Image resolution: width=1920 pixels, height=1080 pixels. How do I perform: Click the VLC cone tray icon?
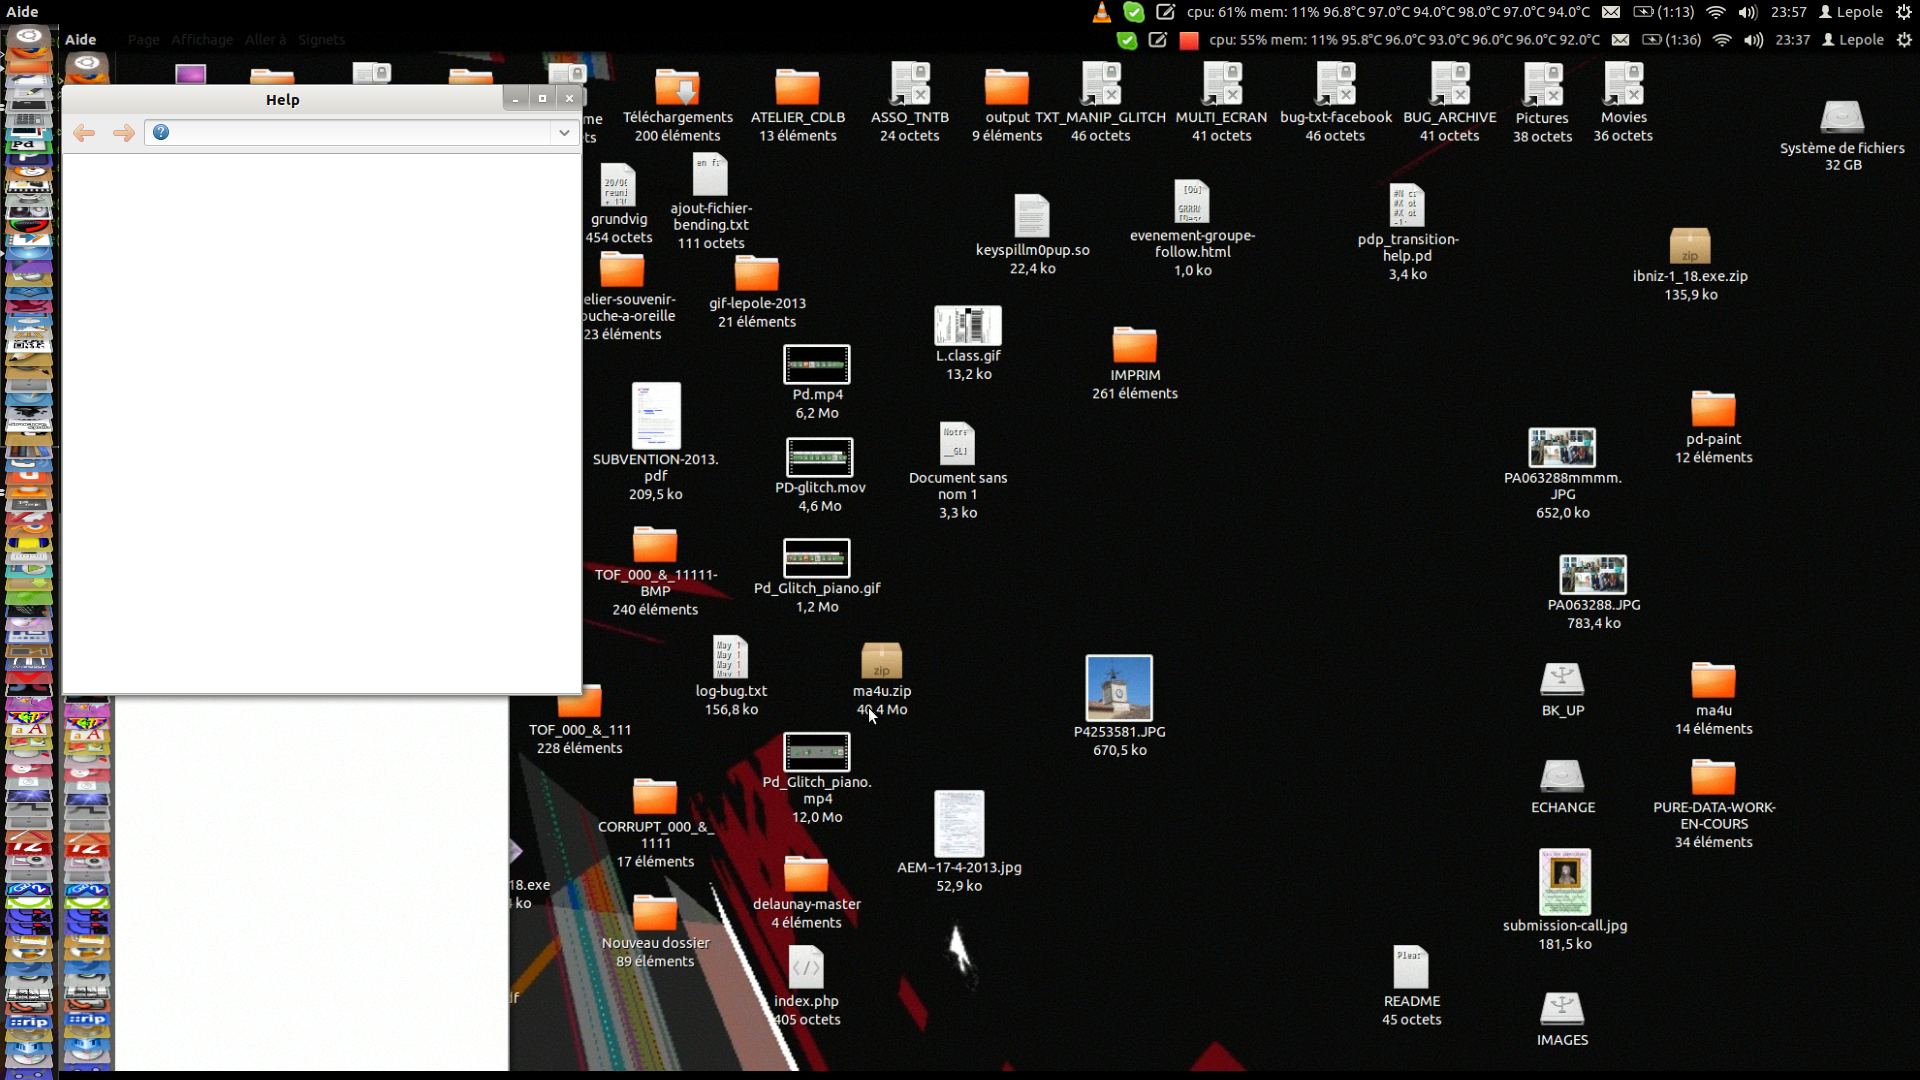tap(1101, 12)
